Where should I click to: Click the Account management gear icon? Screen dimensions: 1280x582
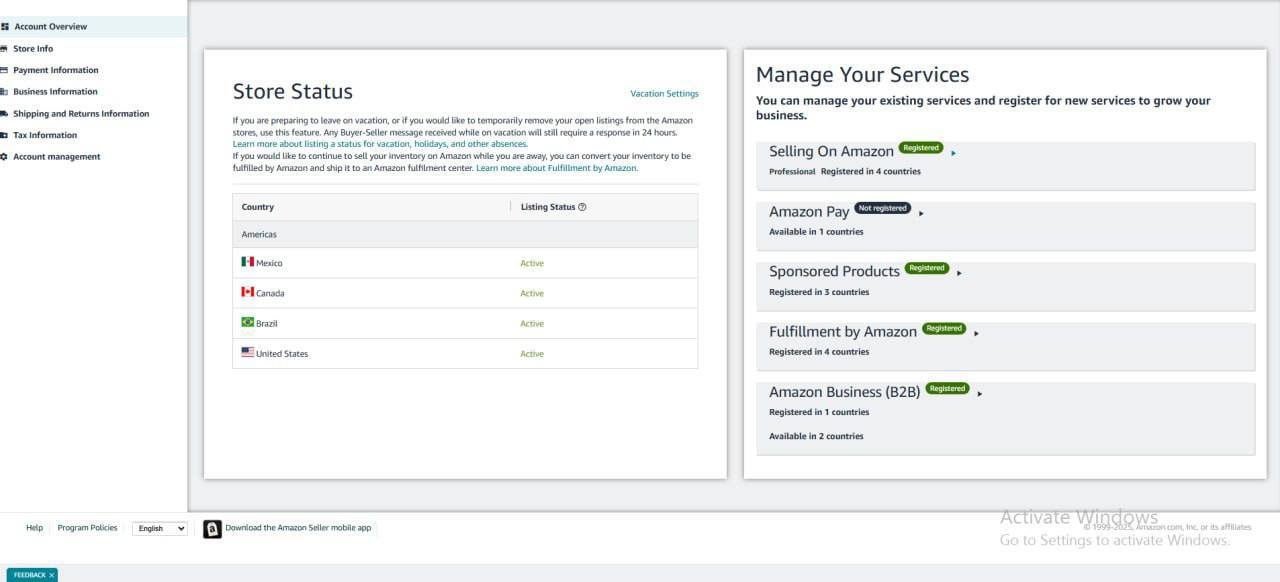pyautogui.click(x=5, y=157)
